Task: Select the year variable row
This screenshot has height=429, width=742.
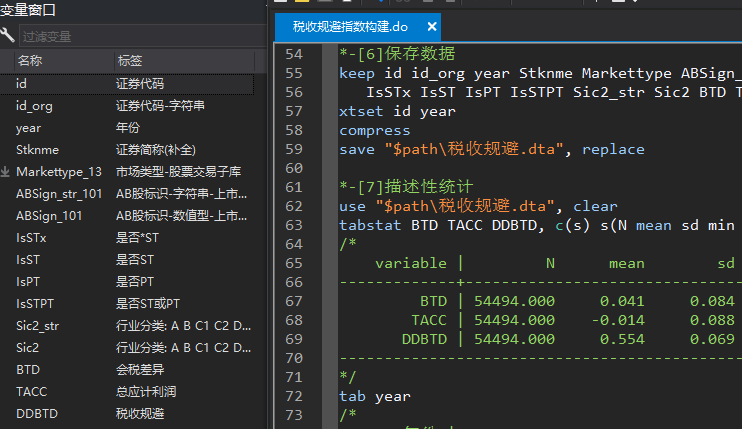Action: (29, 128)
